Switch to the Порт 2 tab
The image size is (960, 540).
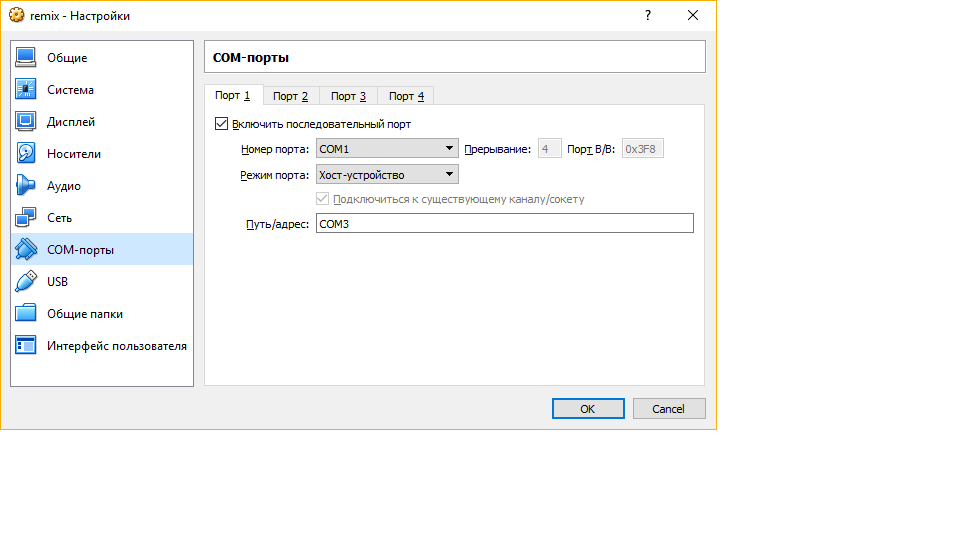tap(290, 96)
